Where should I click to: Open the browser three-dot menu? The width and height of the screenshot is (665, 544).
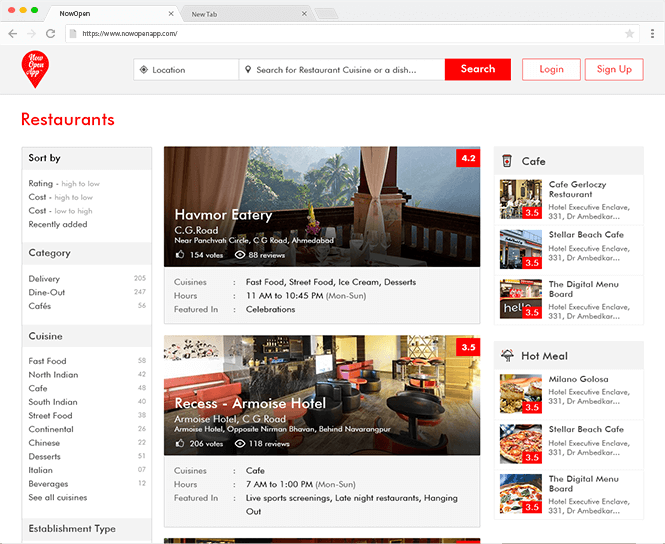click(652, 33)
